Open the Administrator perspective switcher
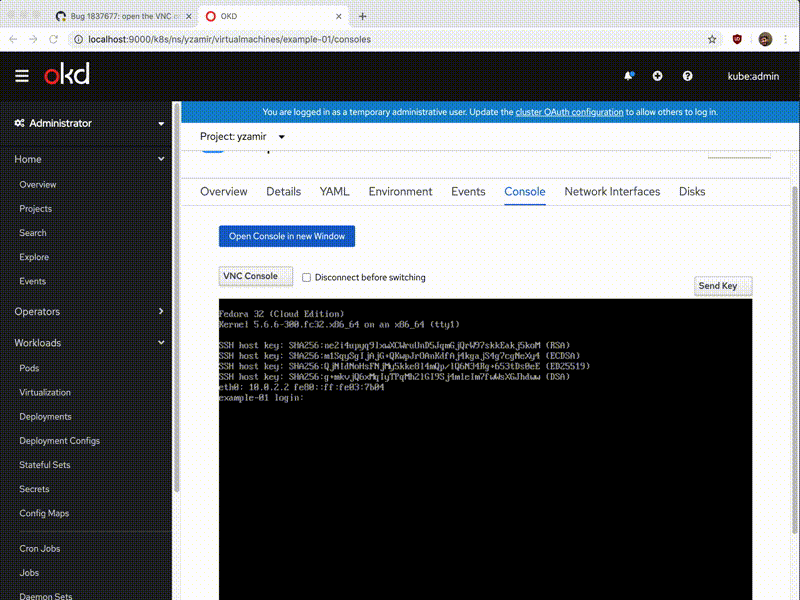This screenshot has height=600, width=800. 89,123
